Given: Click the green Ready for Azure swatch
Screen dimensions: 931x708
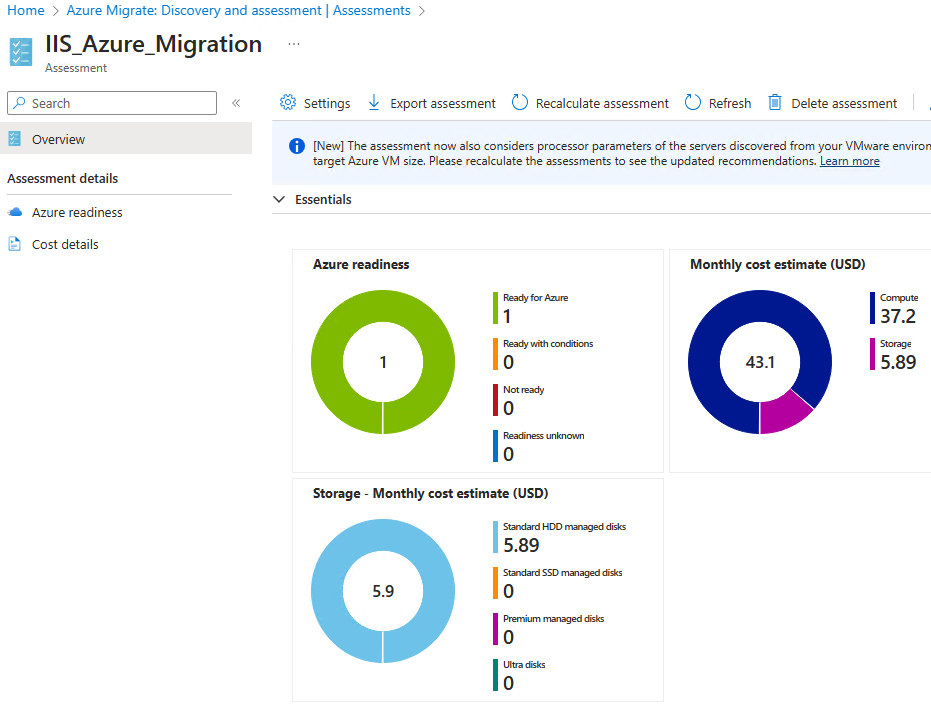Looking at the screenshot, I should pos(495,308).
